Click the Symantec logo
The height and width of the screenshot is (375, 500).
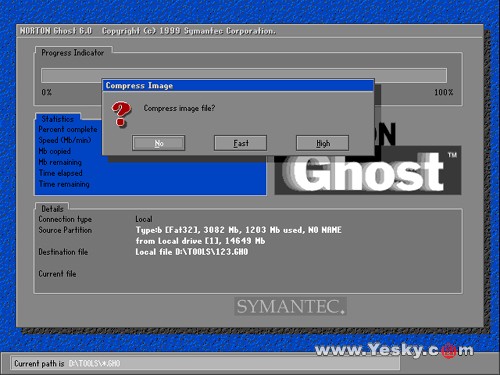(x=290, y=306)
